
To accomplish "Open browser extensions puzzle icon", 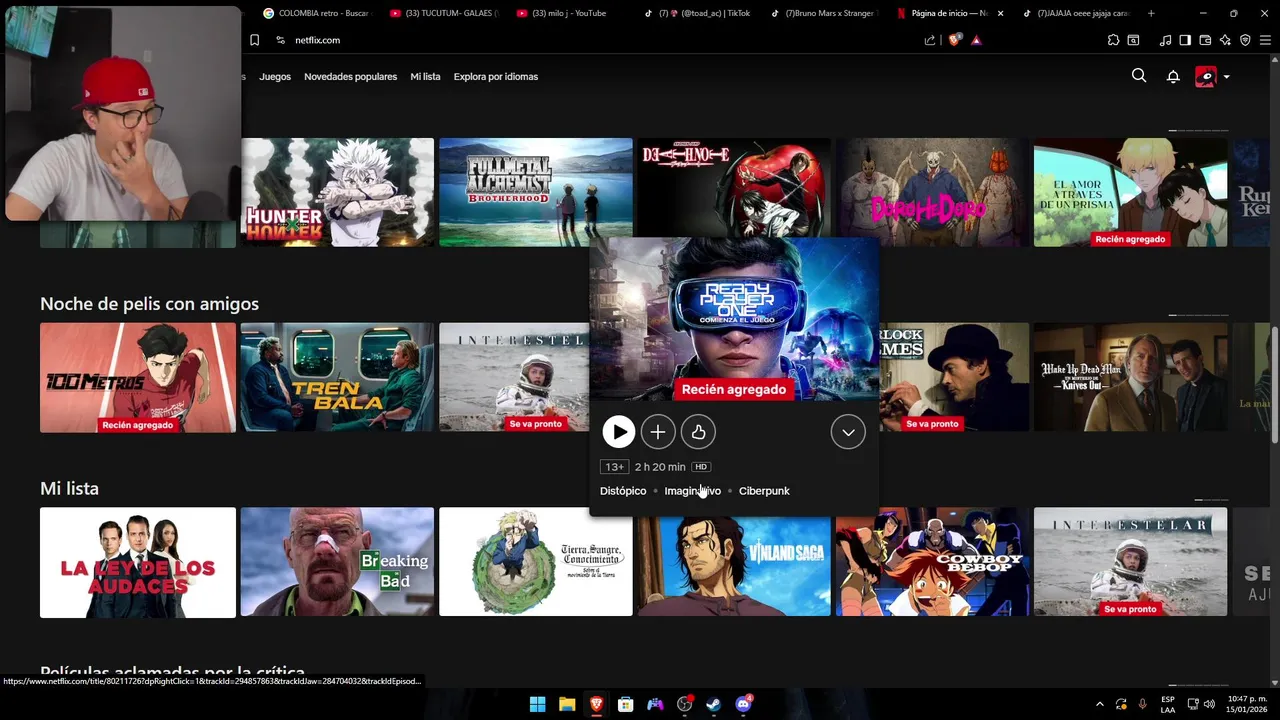I will point(1113,40).
